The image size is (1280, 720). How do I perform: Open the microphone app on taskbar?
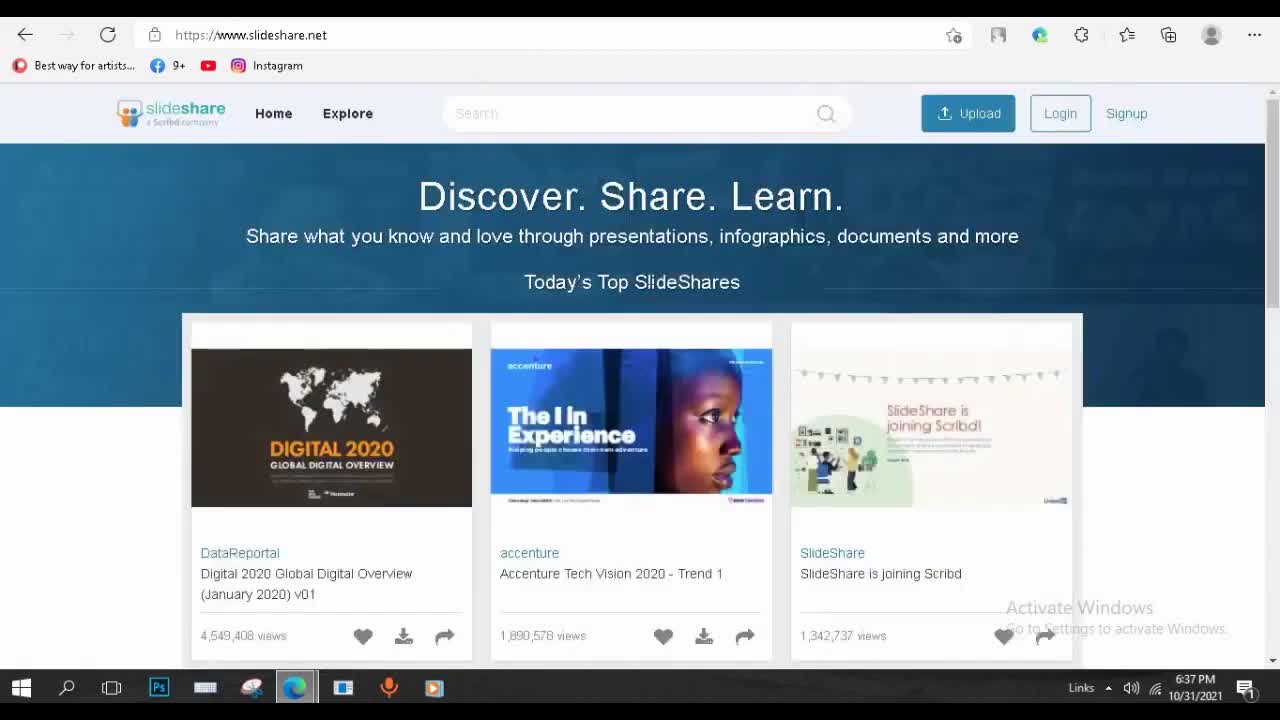(389, 688)
